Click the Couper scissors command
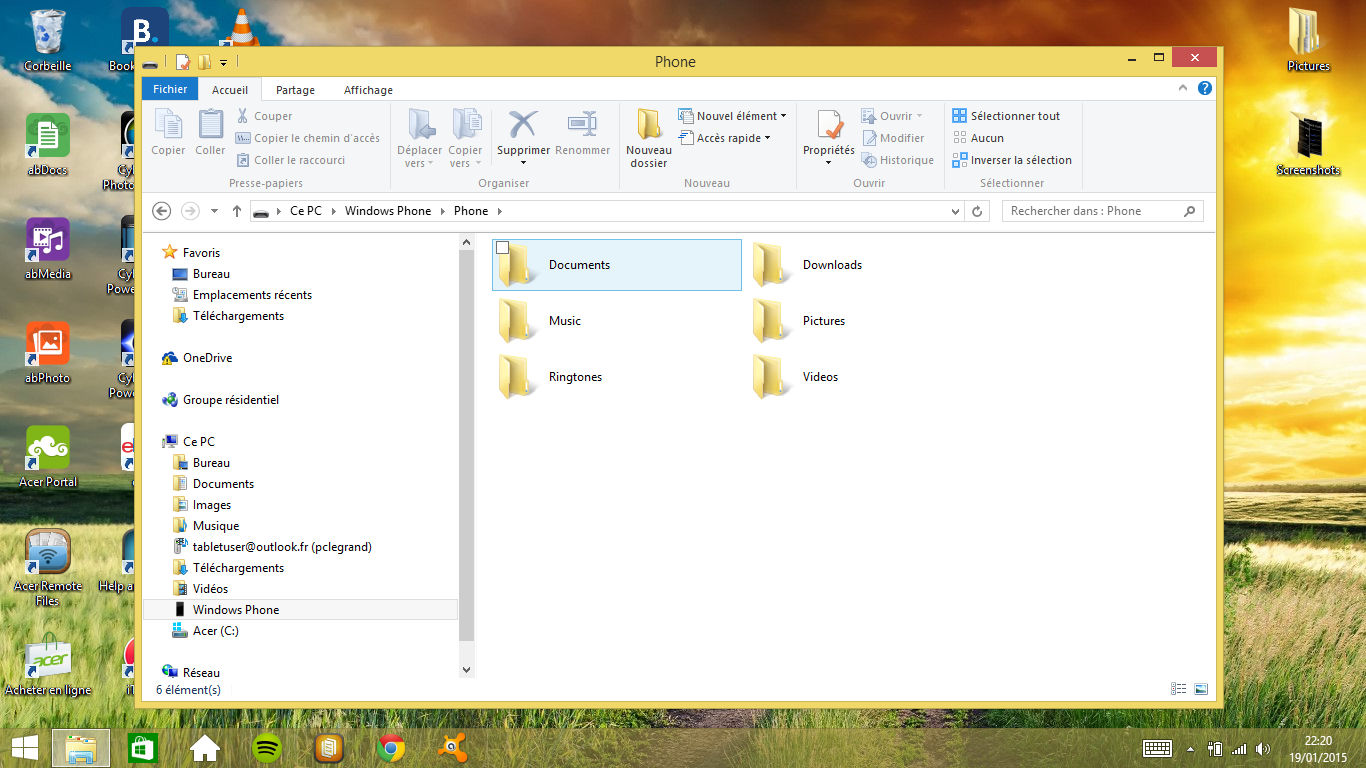 click(264, 116)
